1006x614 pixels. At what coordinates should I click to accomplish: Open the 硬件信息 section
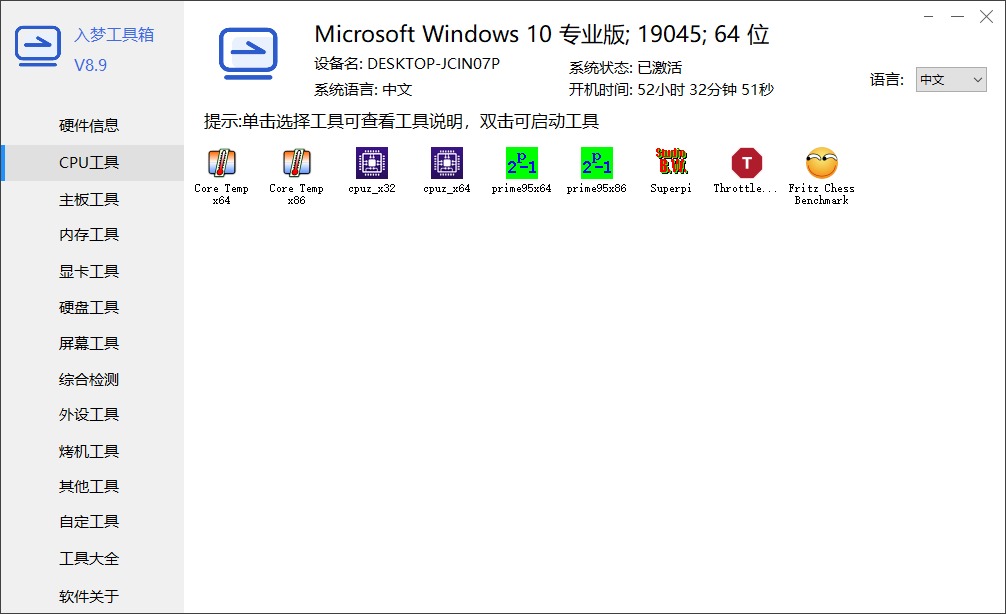coord(89,126)
